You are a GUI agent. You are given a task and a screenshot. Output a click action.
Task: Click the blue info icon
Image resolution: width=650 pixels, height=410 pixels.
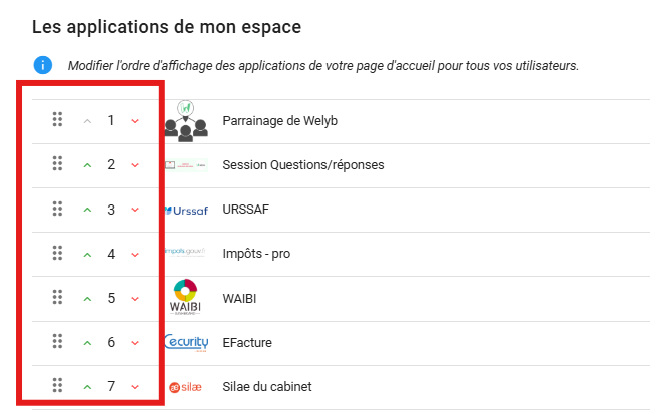point(42,65)
